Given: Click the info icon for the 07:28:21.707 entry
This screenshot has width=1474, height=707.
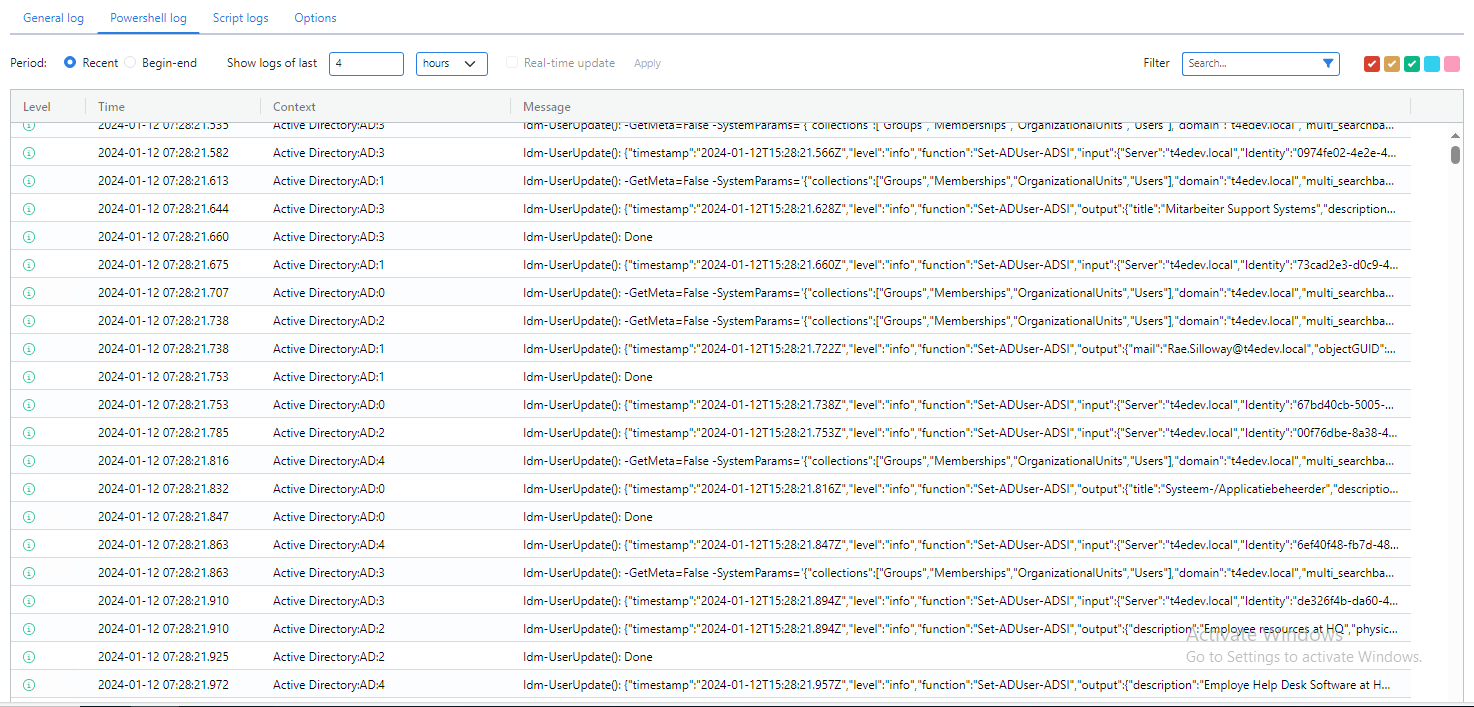Looking at the screenshot, I should pos(28,292).
